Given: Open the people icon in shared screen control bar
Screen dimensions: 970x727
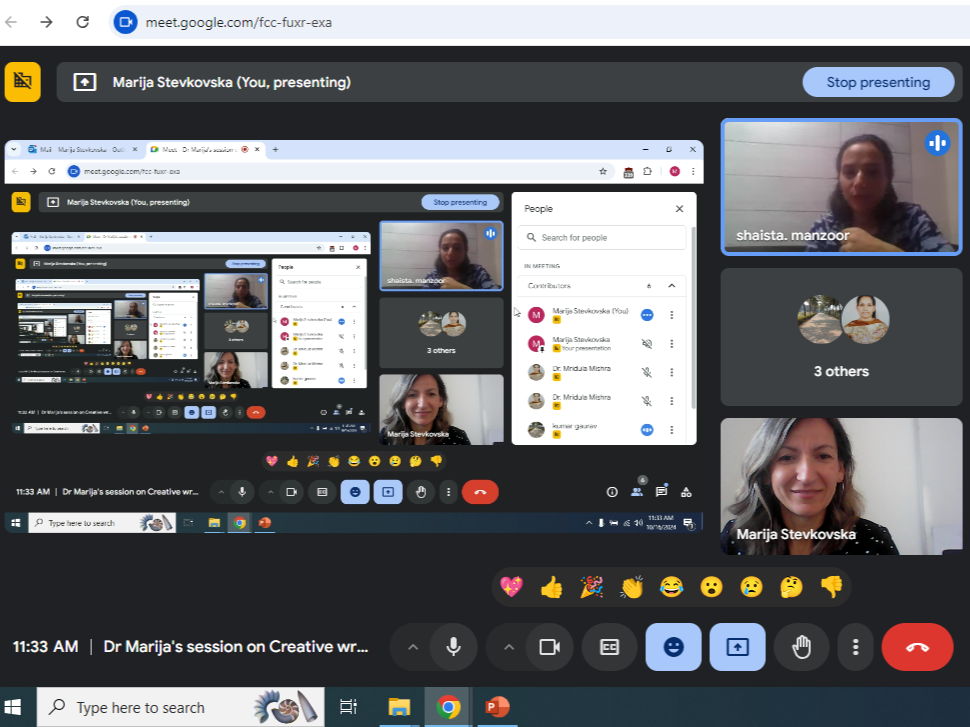Looking at the screenshot, I should pos(637,493).
